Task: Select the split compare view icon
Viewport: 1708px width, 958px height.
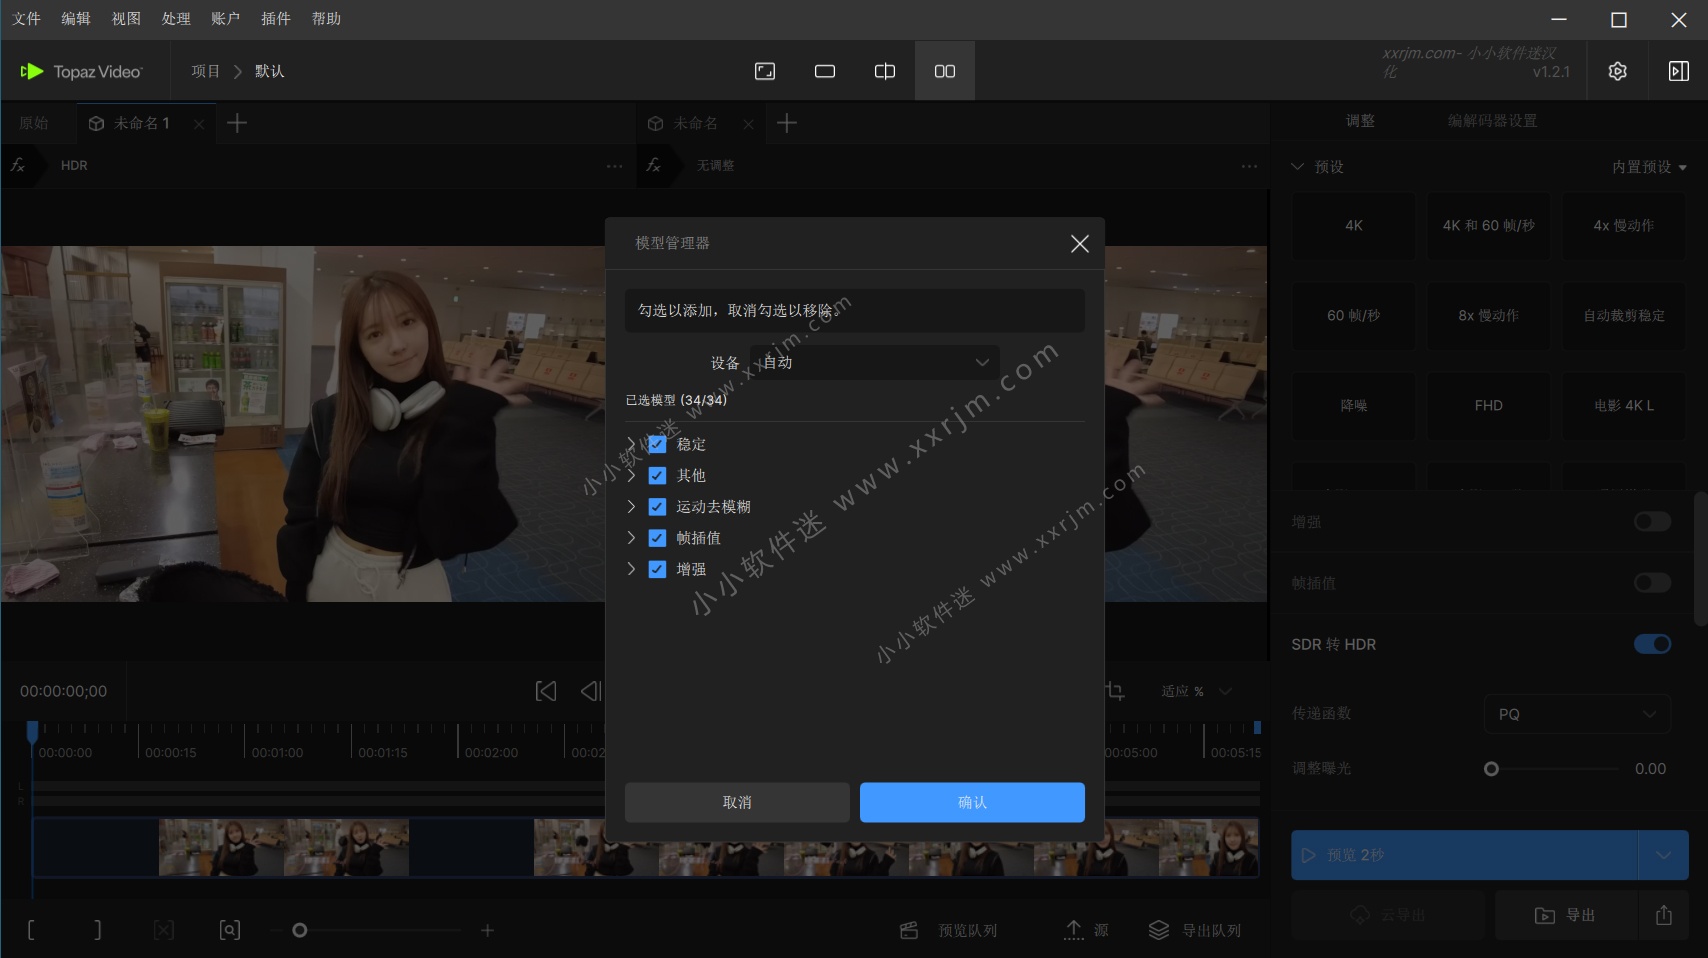Action: click(x=884, y=71)
